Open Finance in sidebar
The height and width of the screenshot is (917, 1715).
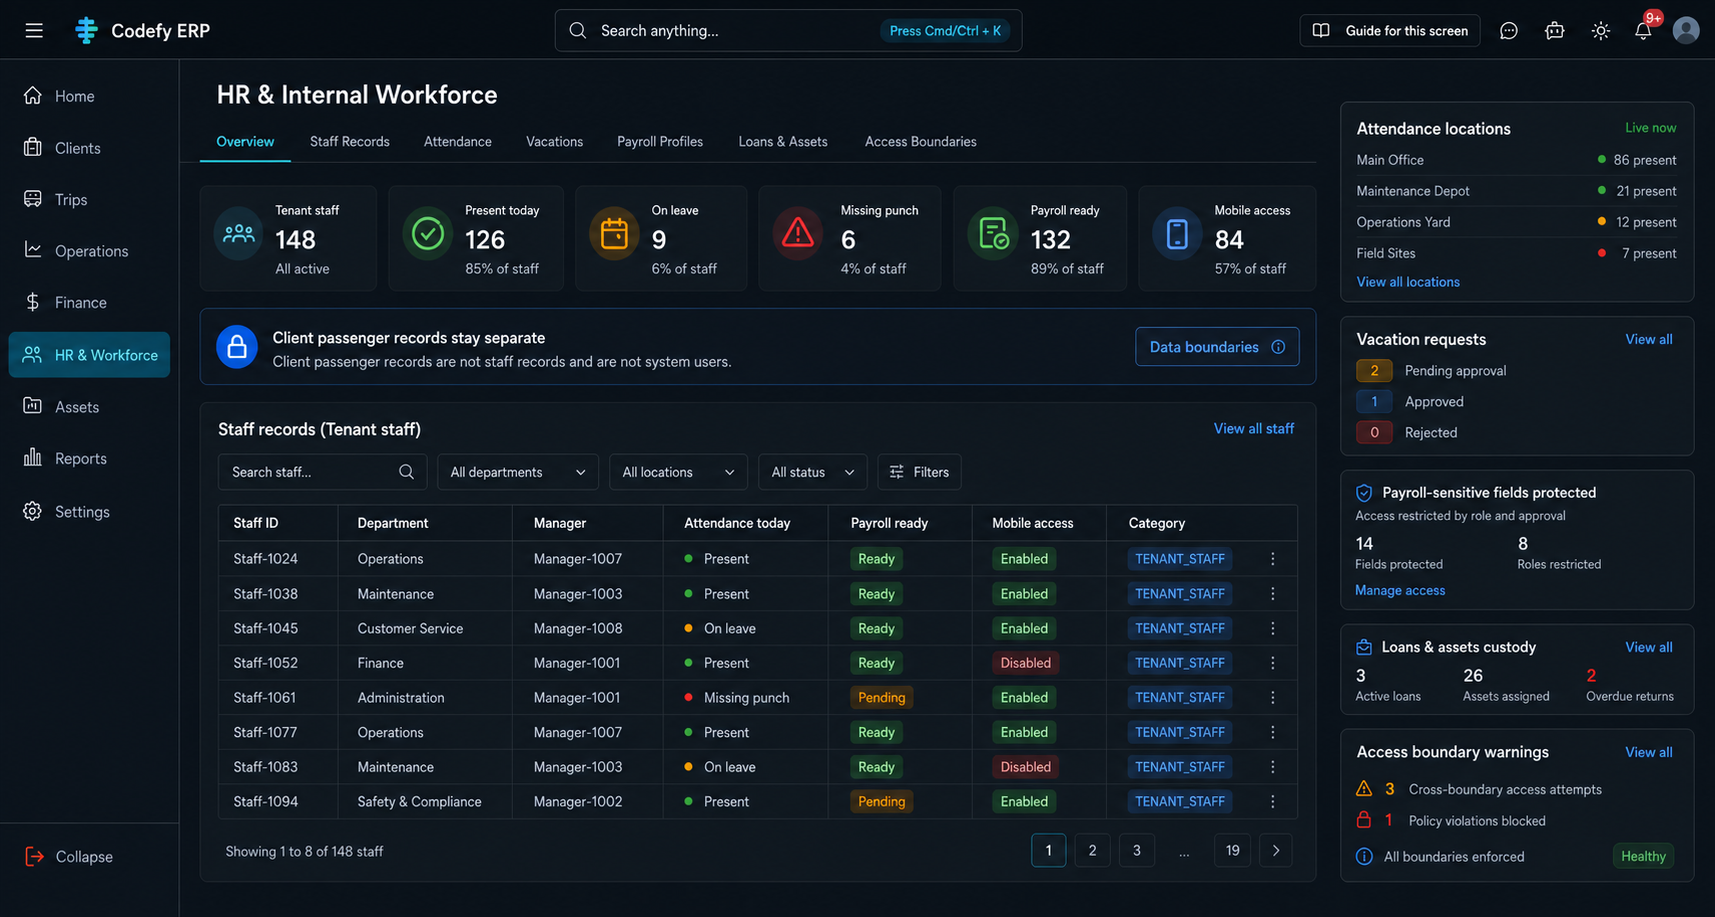coord(89,303)
